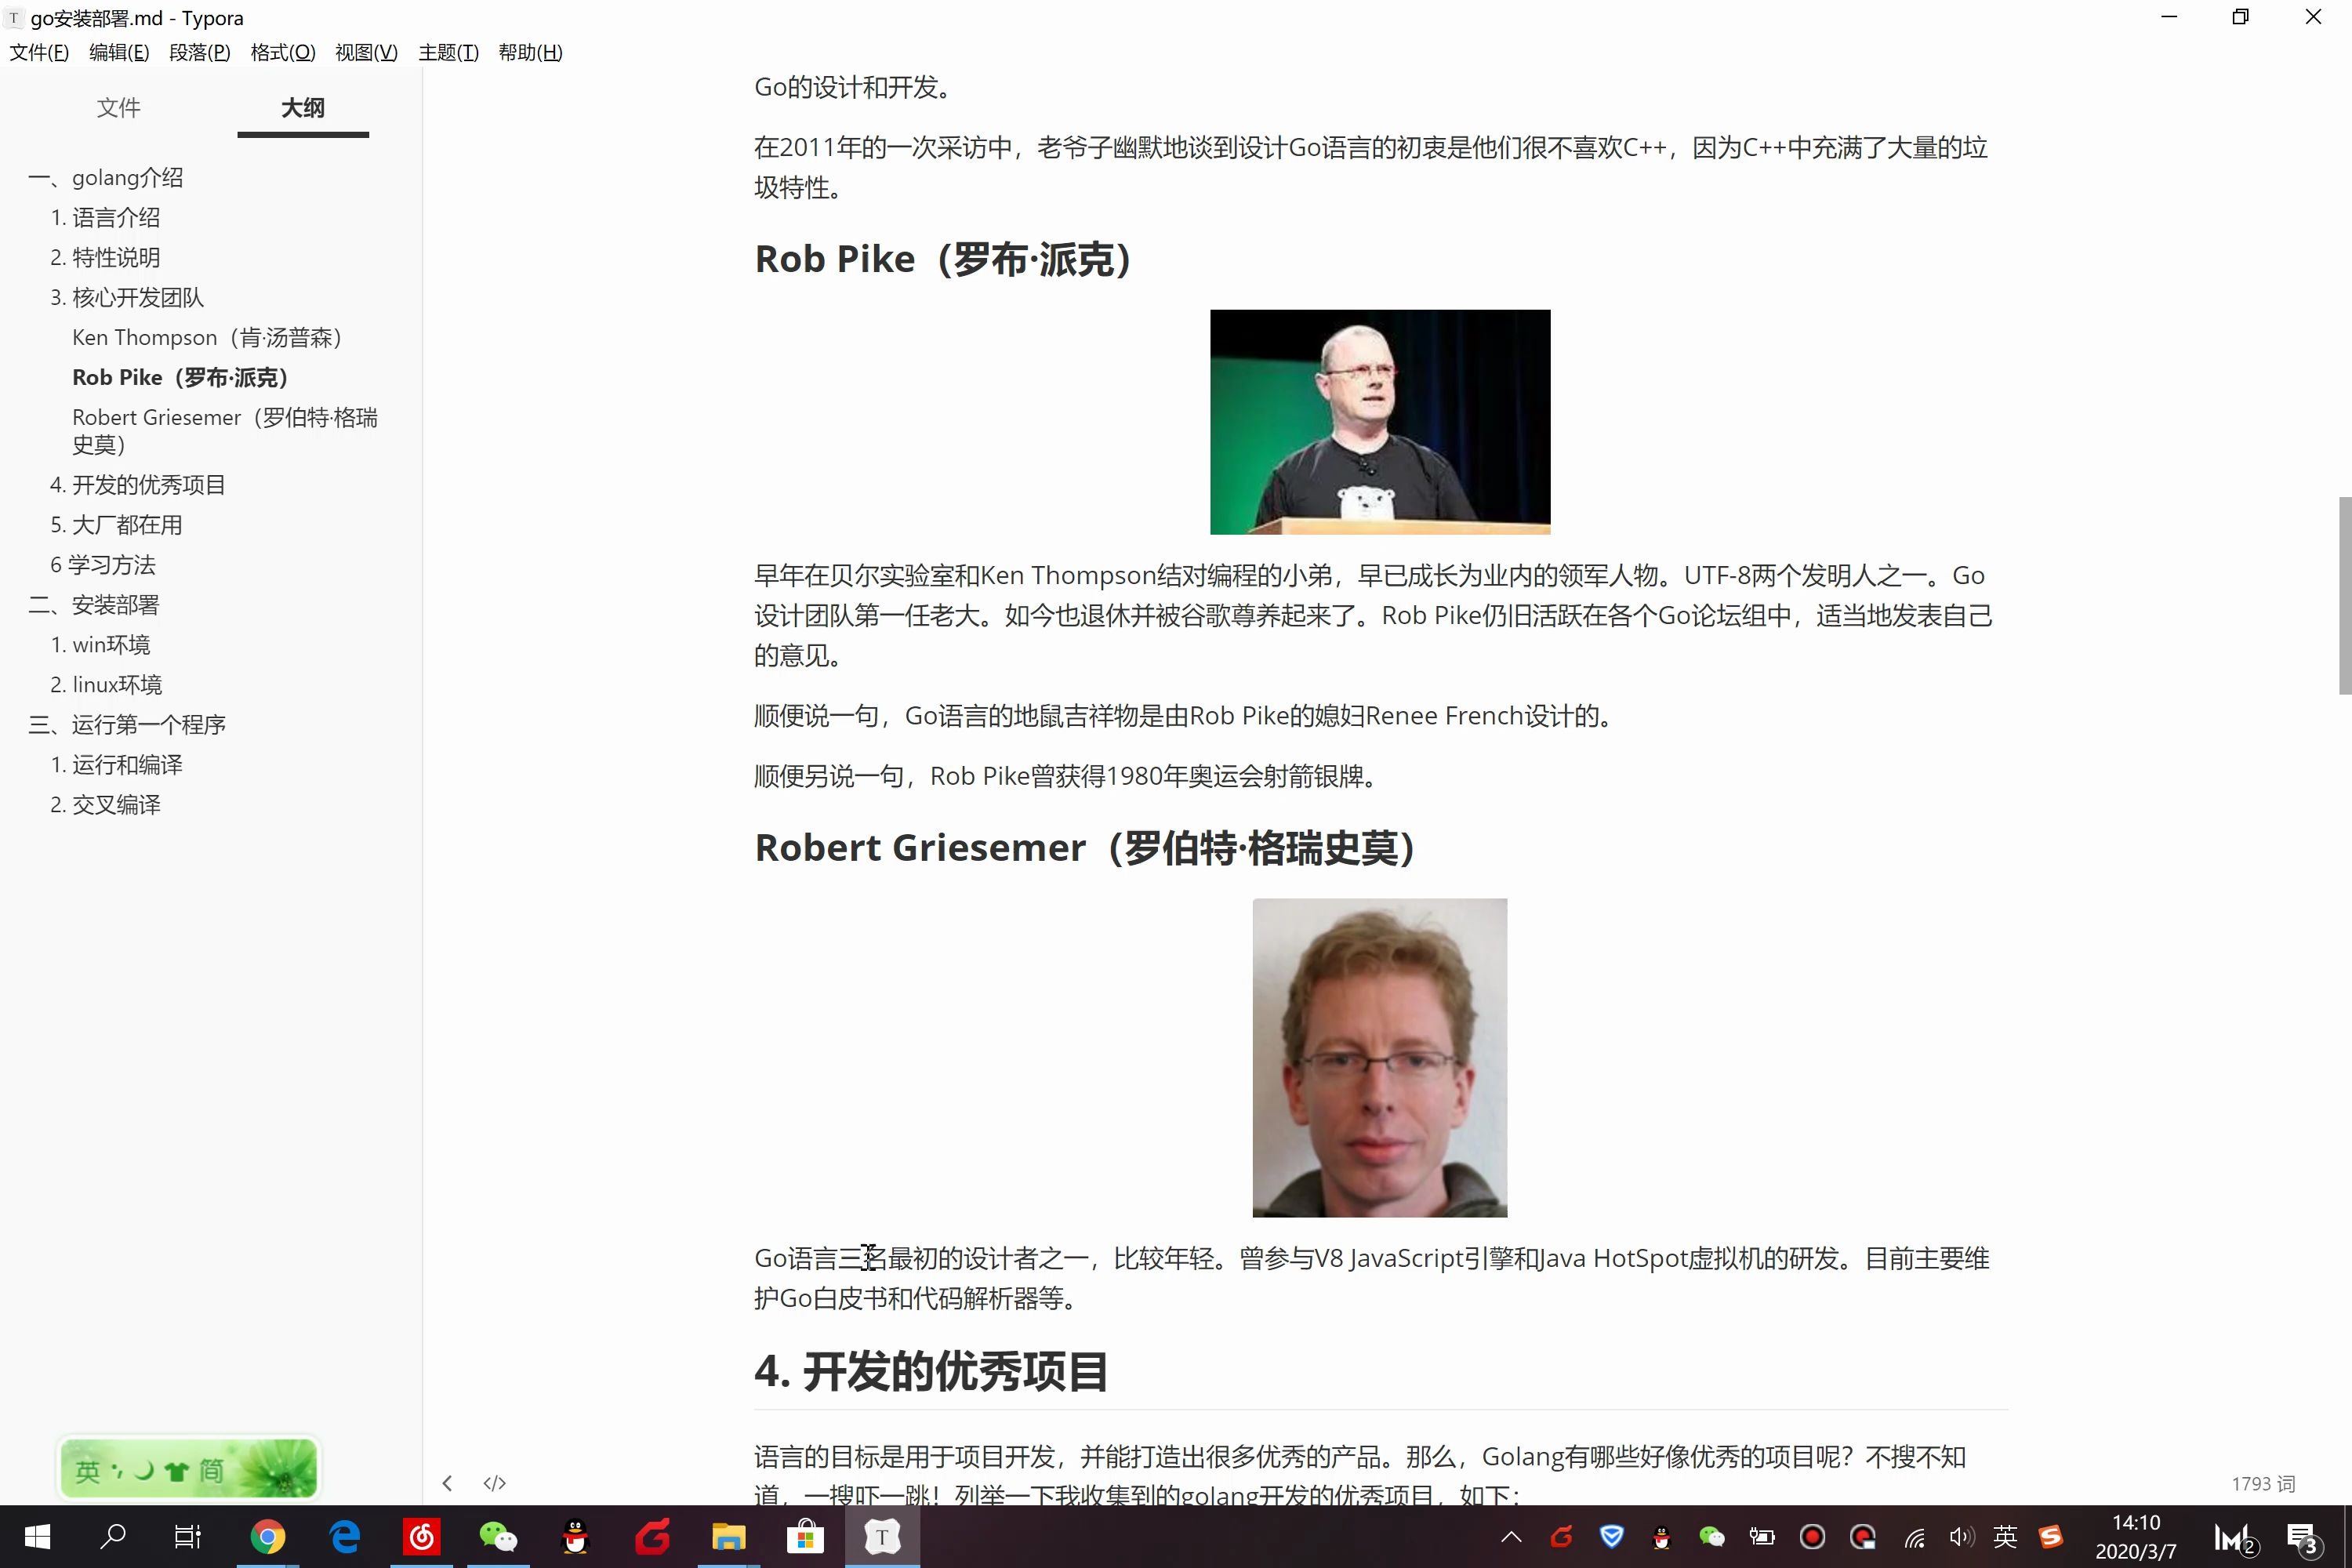The width and height of the screenshot is (2352, 1568).
Task: Select the Rob Pike photo
Action: 1380,422
